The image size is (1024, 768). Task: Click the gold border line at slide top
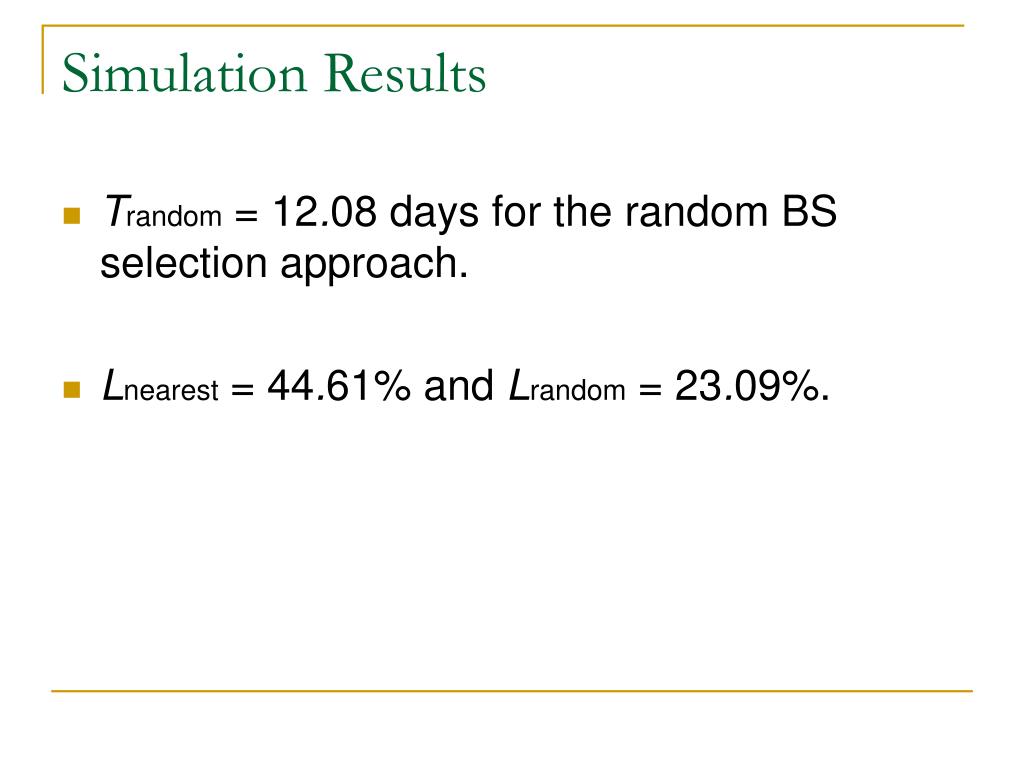503,25
